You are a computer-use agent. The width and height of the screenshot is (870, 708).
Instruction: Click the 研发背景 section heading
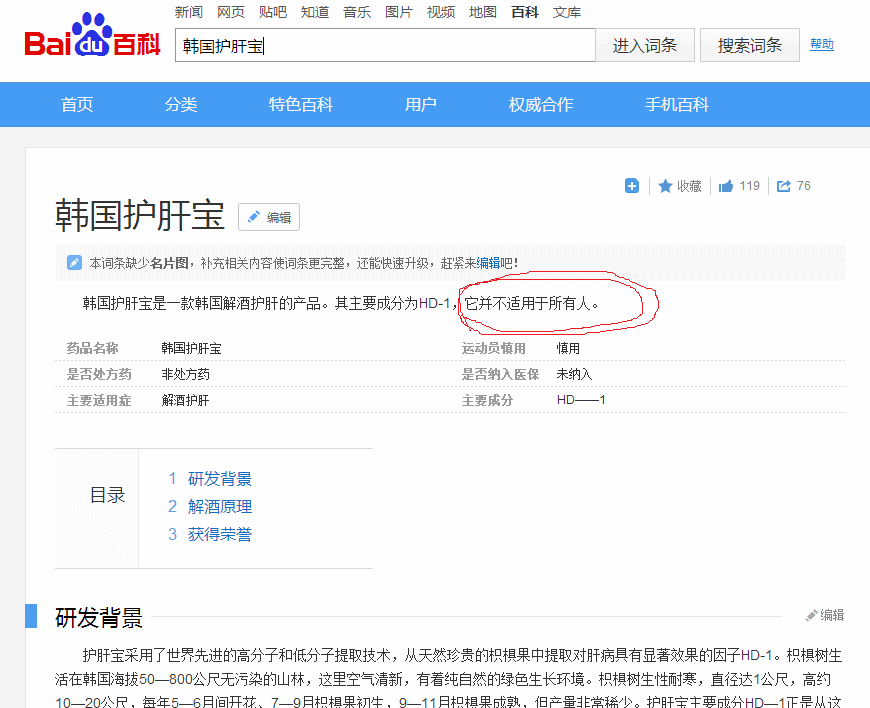pyautogui.click(x=99, y=617)
